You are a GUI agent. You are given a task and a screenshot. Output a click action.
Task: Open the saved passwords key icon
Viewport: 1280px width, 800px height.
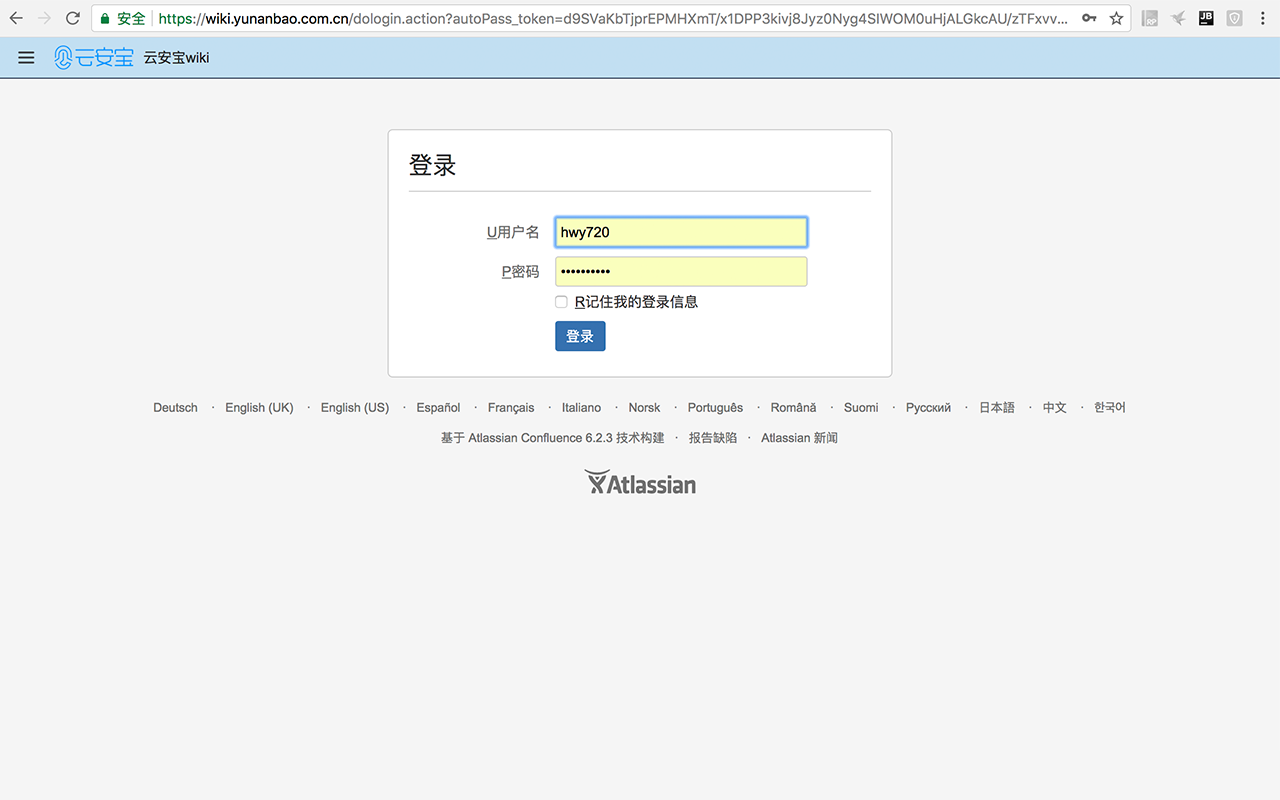pos(1089,18)
